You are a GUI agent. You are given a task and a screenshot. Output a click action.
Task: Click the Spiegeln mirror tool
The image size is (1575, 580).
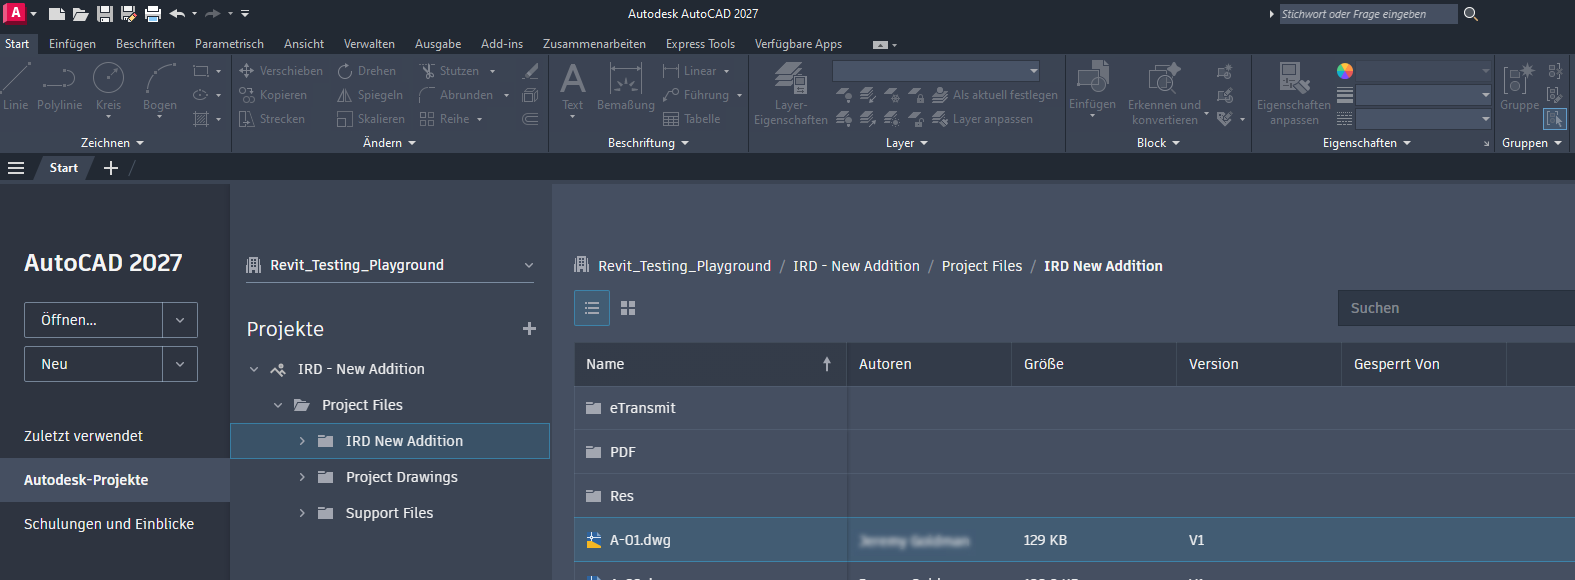tap(370, 95)
